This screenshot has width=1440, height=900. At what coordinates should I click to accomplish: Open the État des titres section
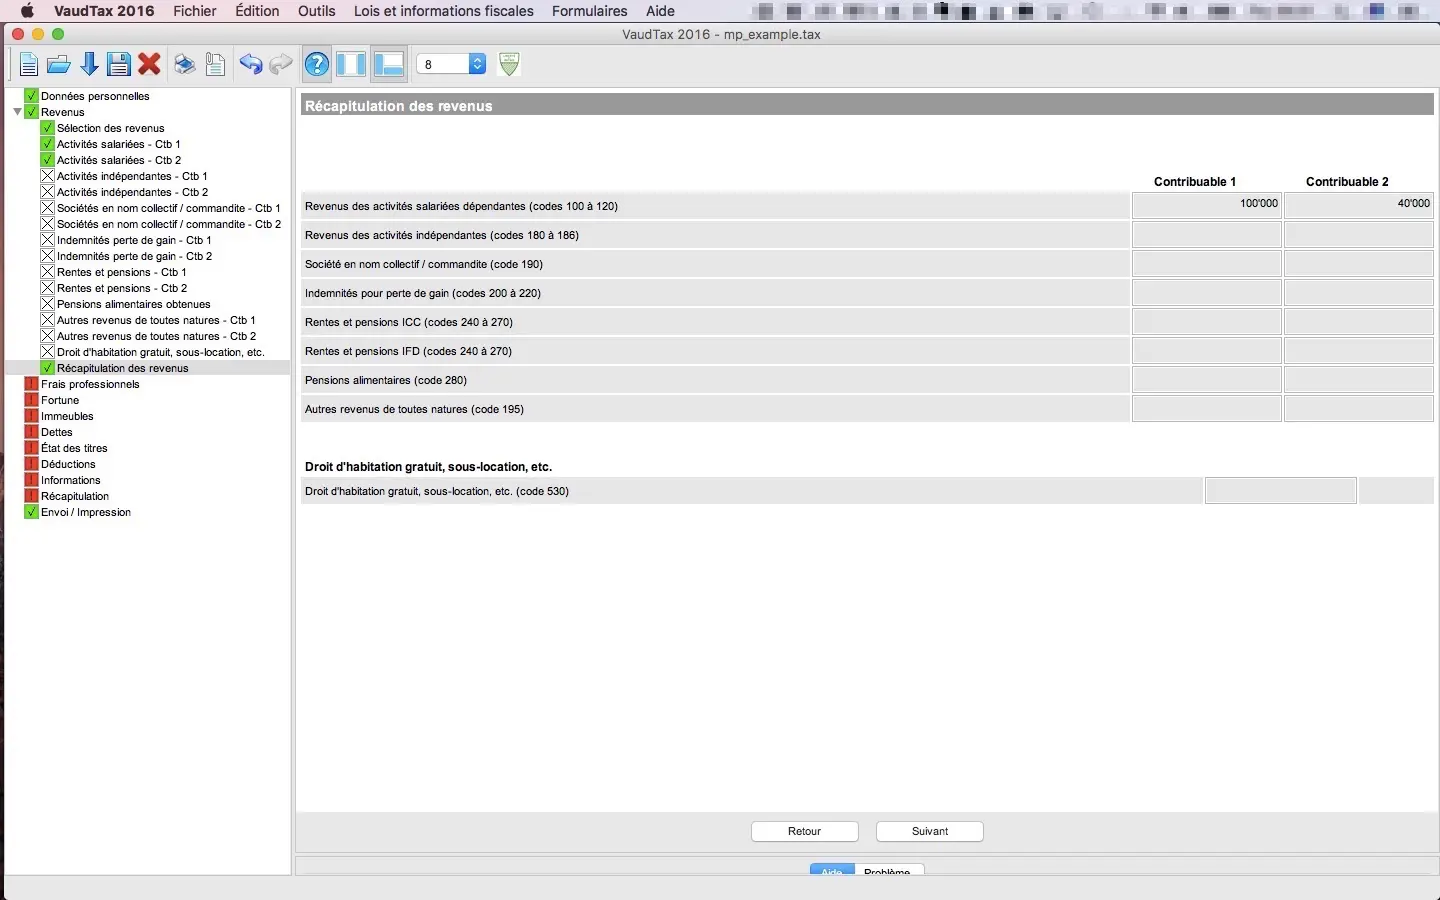tap(74, 448)
